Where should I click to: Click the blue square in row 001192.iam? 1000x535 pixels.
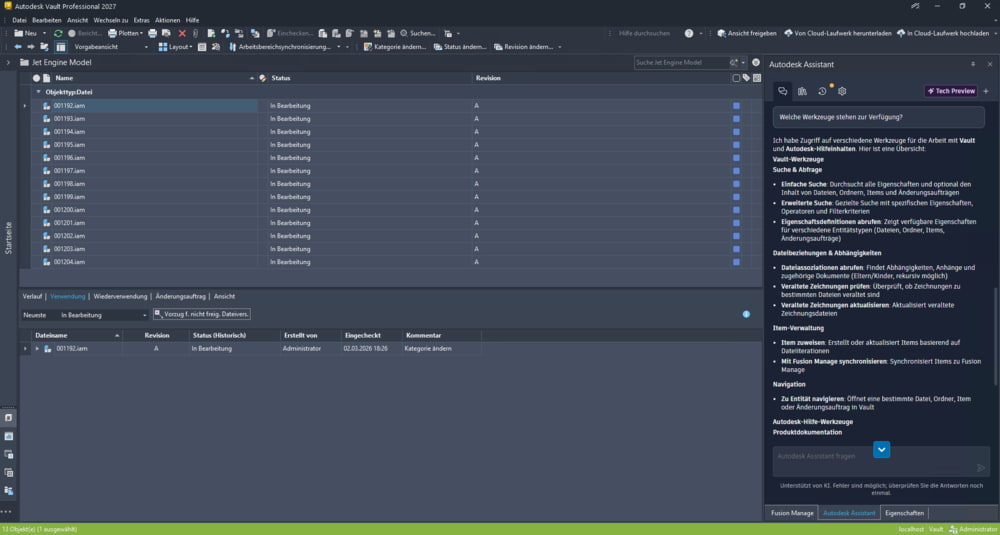736,106
